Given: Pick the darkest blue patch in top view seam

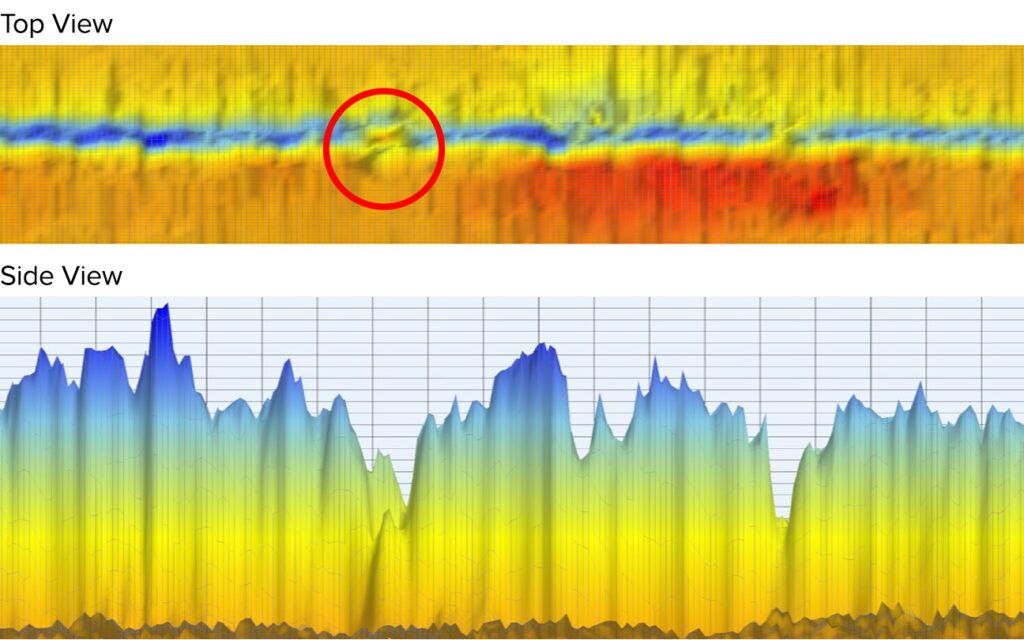Looking at the screenshot, I should coord(157,139).
